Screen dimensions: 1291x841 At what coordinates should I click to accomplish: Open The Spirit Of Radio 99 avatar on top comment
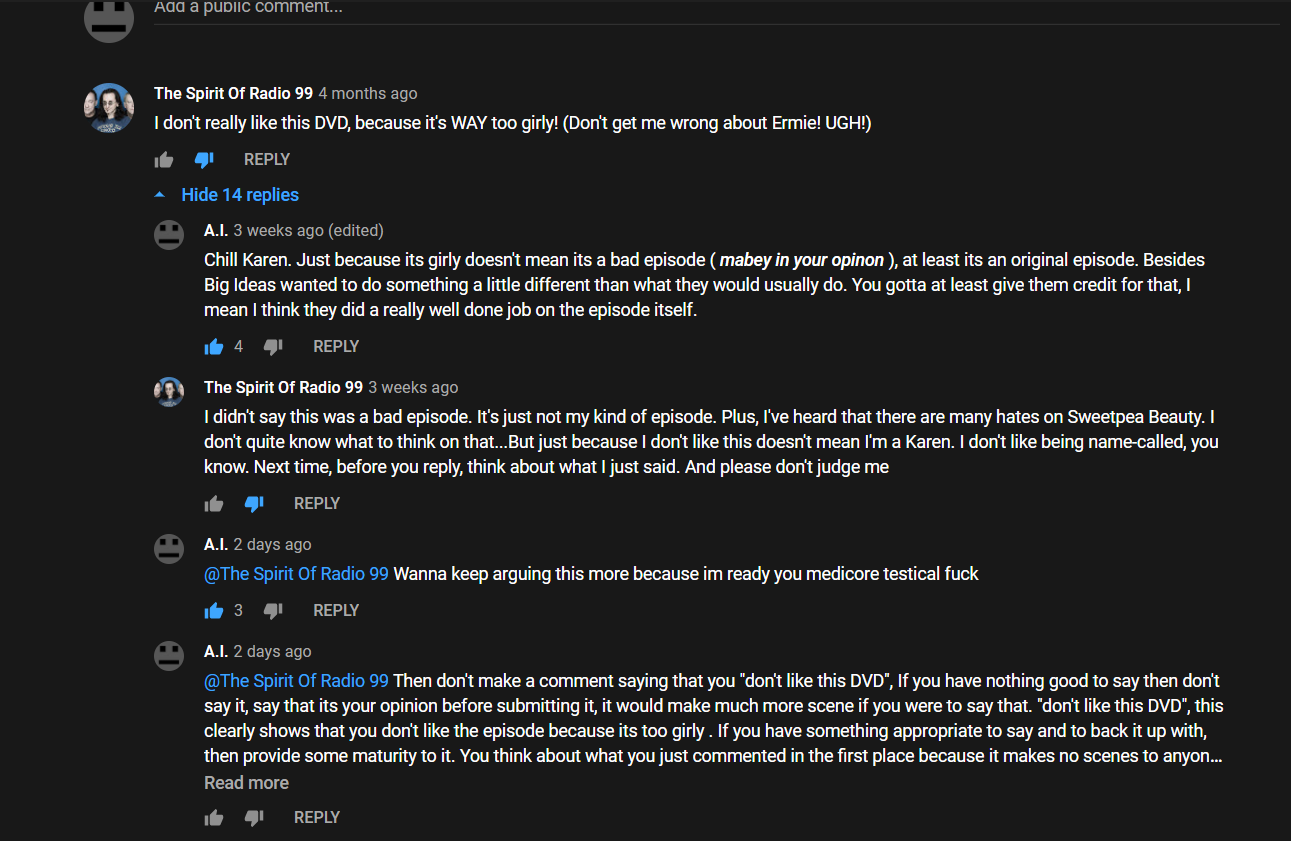click(x=109, y=108)
